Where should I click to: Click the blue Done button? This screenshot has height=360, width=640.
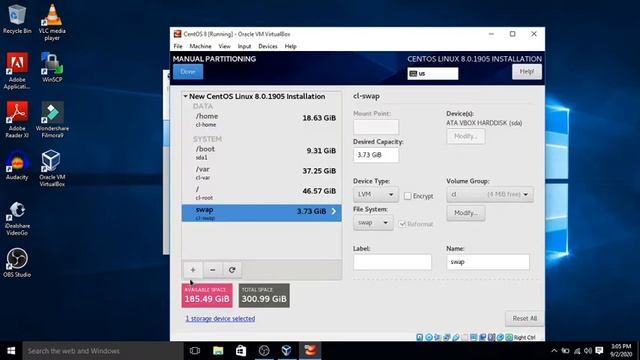point(188,72)
